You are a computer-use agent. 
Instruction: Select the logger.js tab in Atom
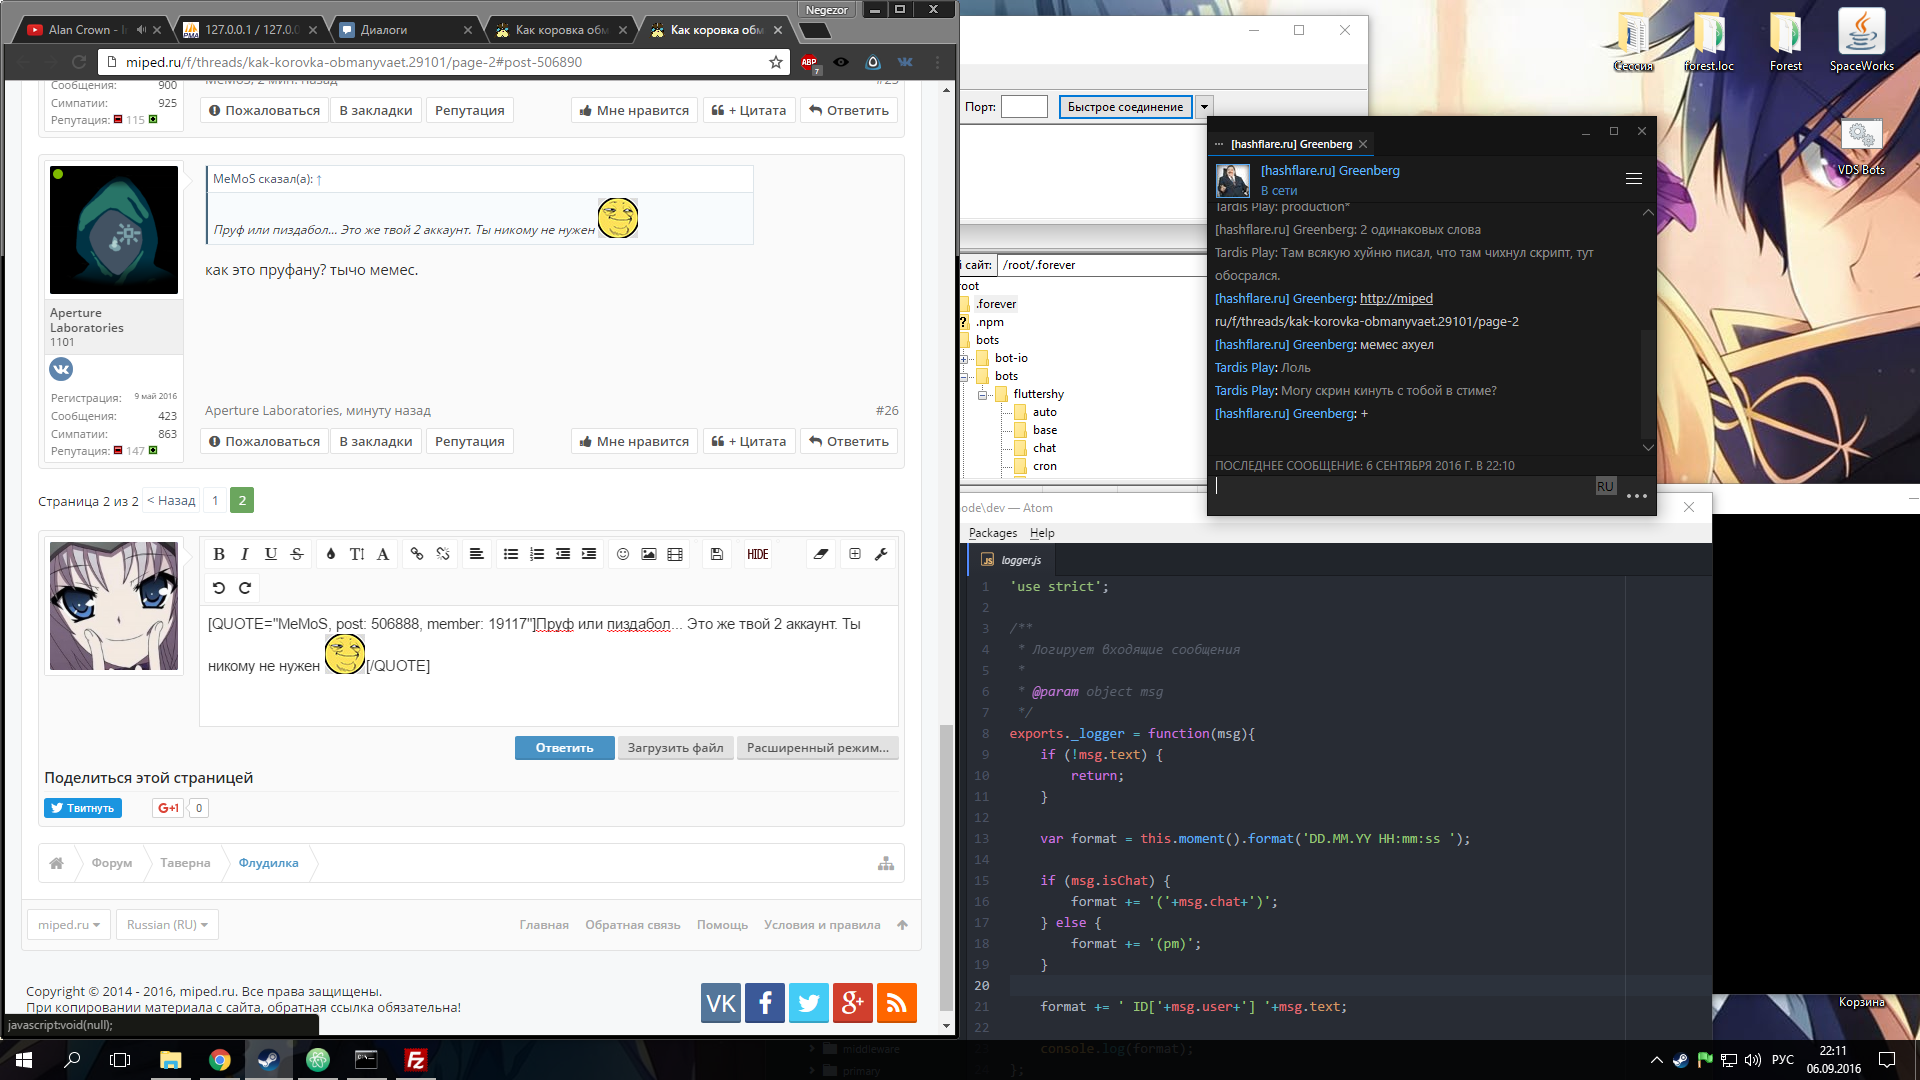pyautogui.click(x=1011, y=560)
